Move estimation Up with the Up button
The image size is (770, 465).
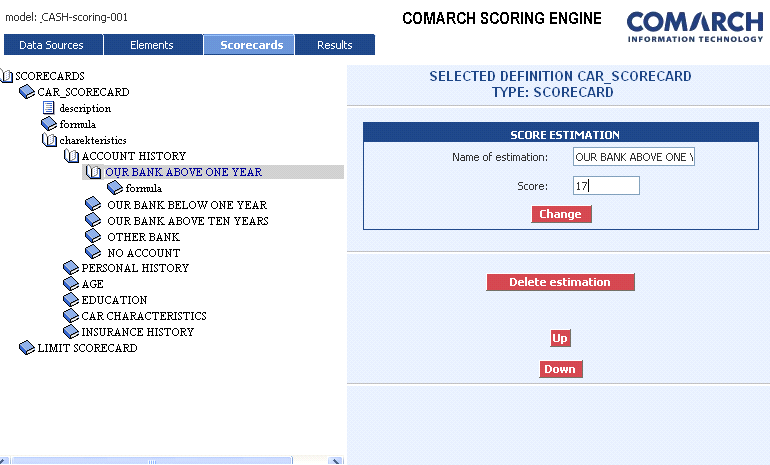pos(560,338)
